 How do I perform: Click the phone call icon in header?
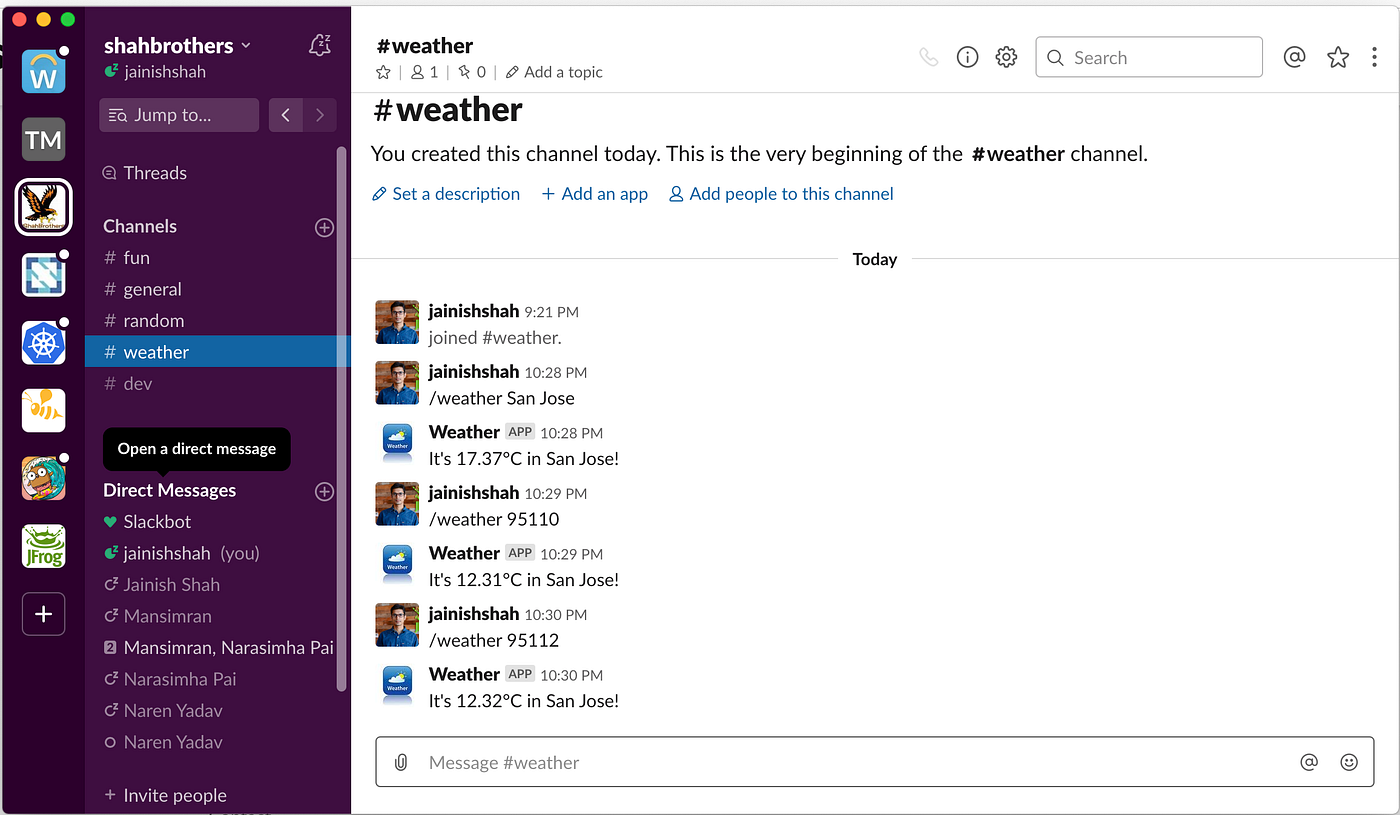(x=929, y=58)
